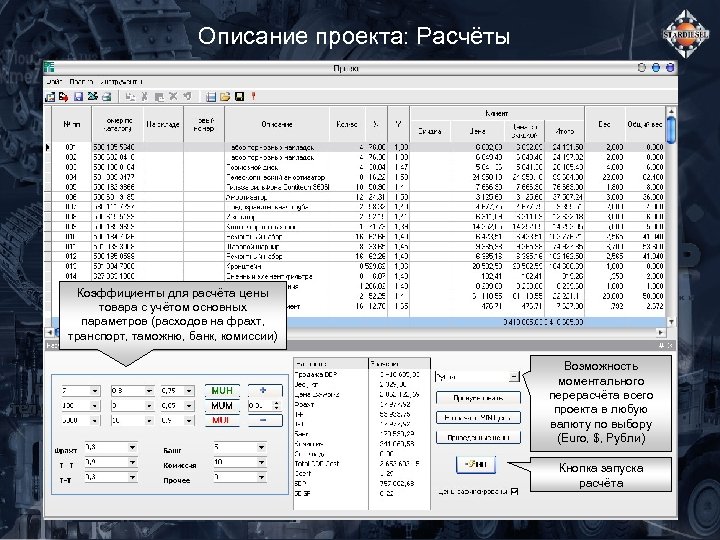Click the vertical scrollbar thumb of the table

click(670, 130)
